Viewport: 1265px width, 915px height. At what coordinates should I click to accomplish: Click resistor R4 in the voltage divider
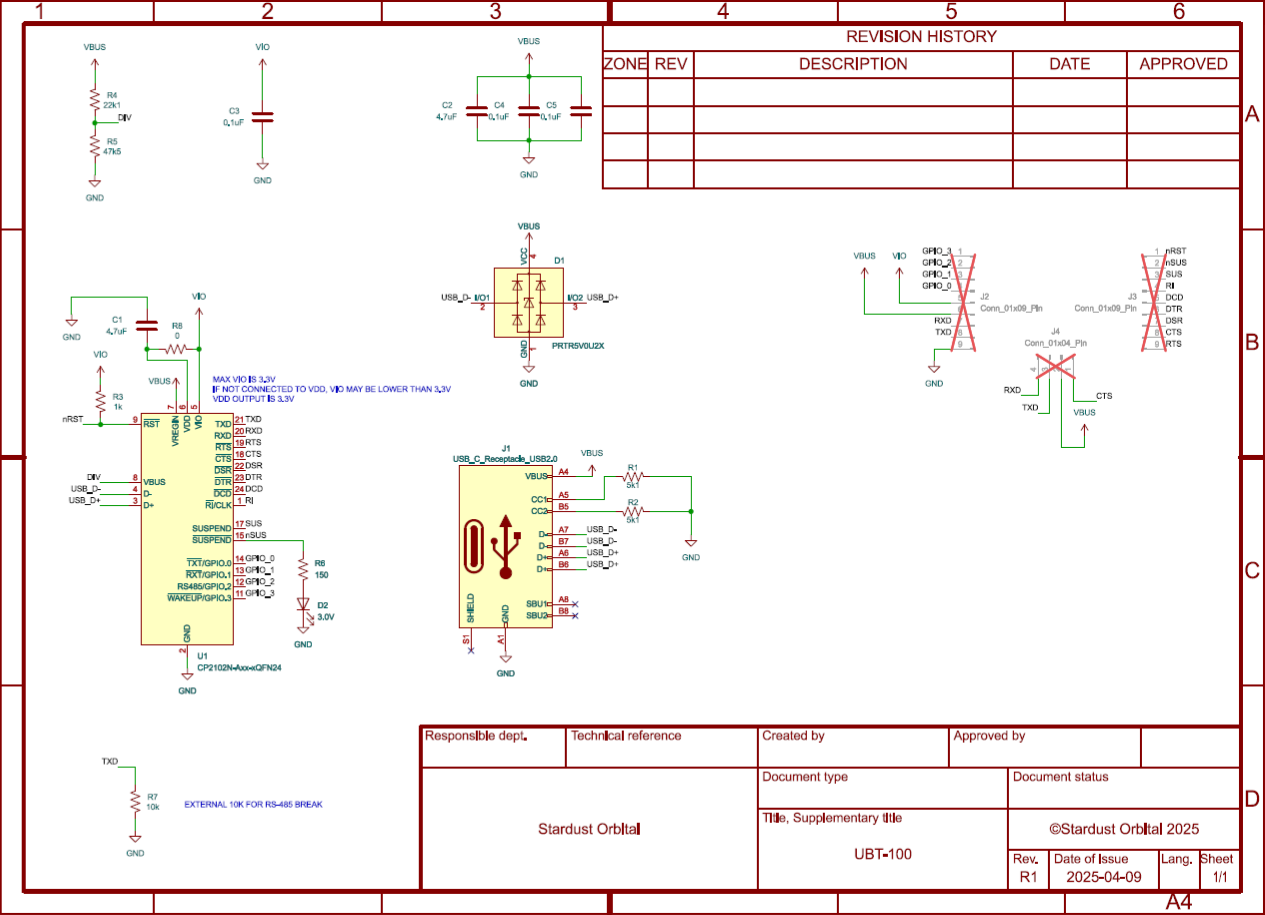94,101
